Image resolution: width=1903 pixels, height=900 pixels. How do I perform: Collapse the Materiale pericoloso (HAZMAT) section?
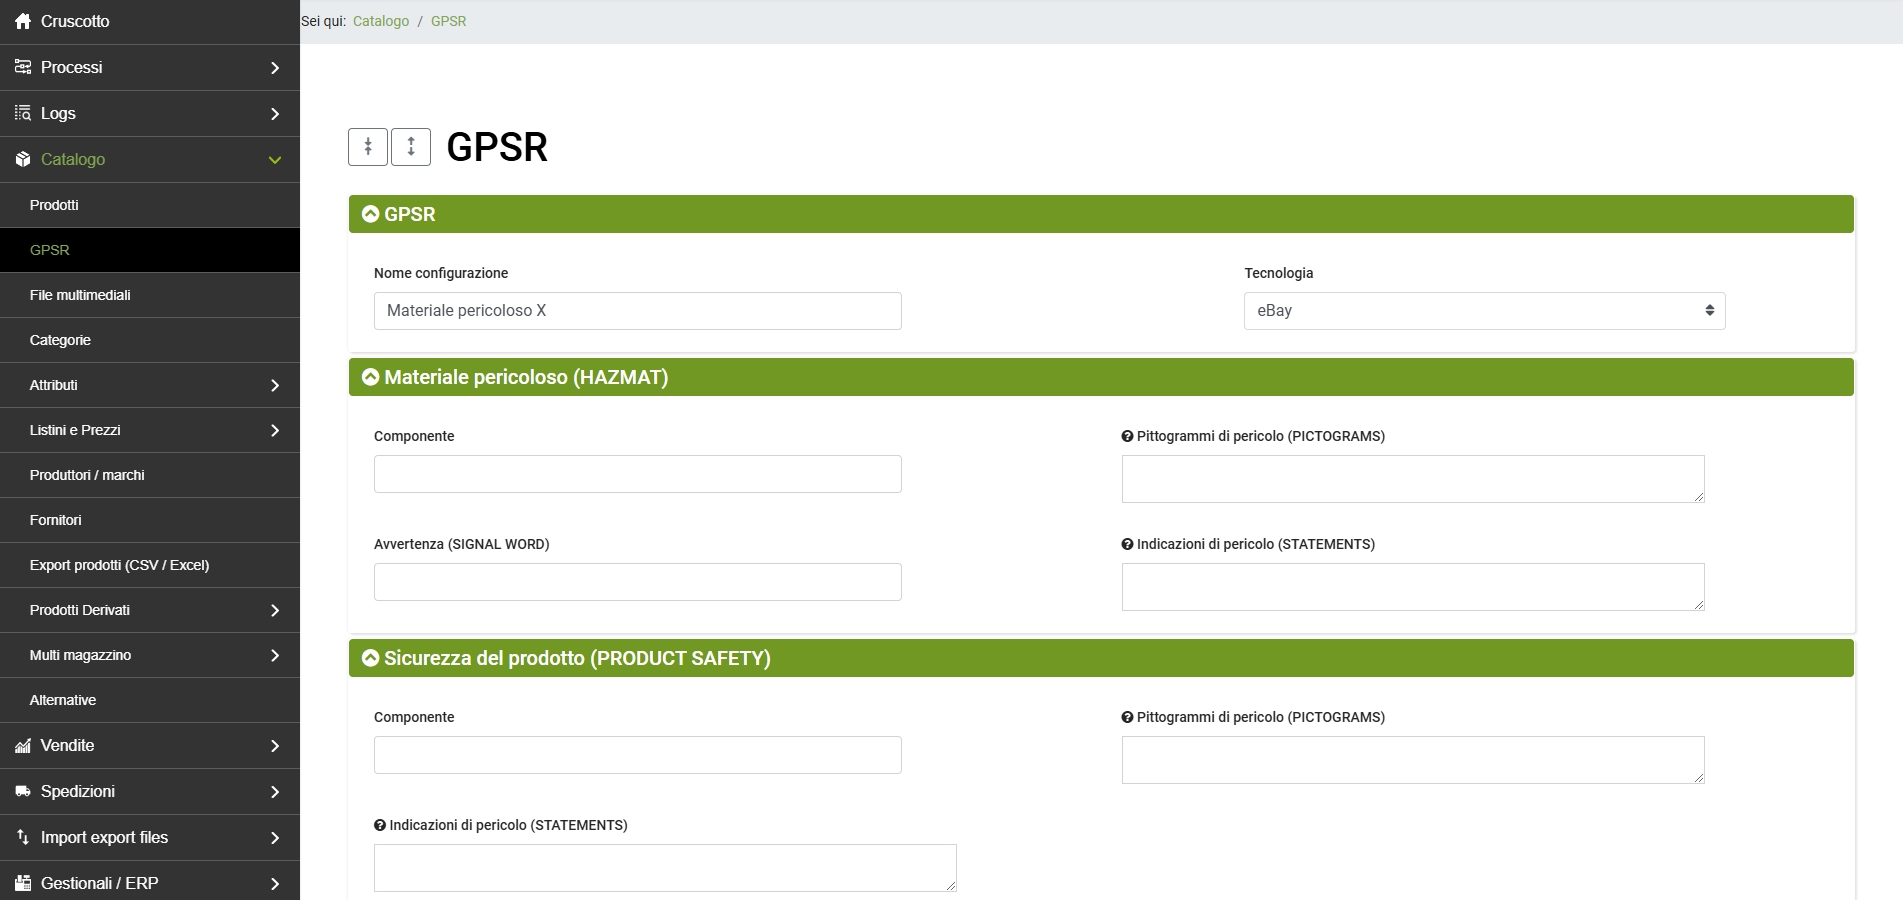coord(371,377)
